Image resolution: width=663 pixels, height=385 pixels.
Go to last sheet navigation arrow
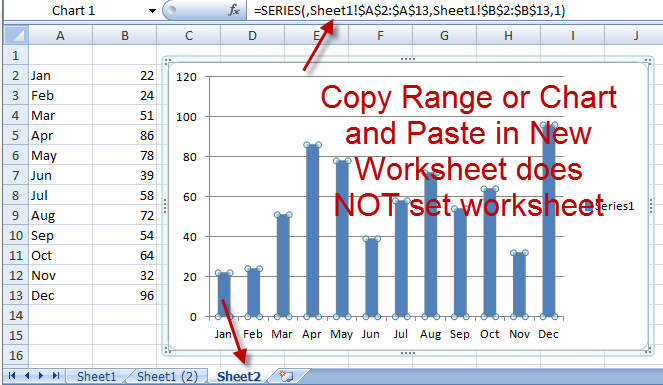[x=56, y=375]
